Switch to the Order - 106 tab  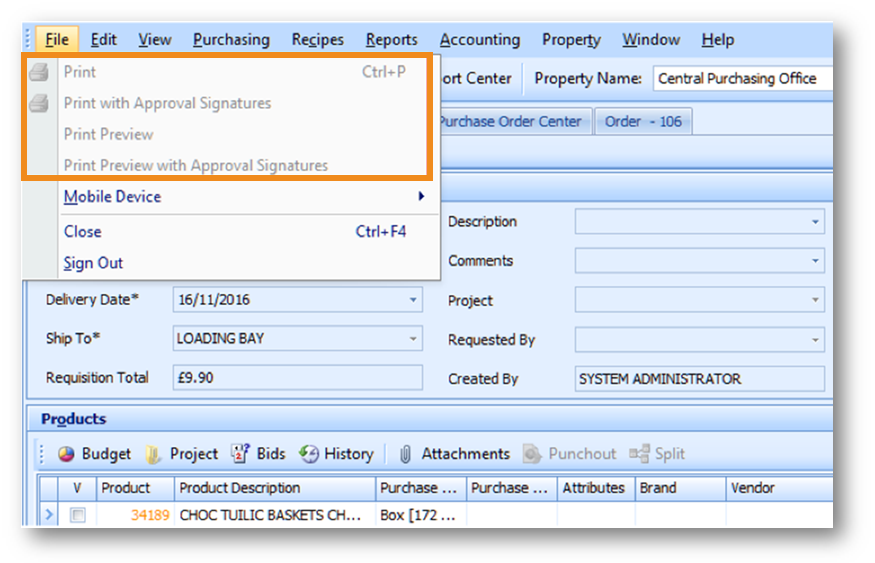click(x=643, y=121)
